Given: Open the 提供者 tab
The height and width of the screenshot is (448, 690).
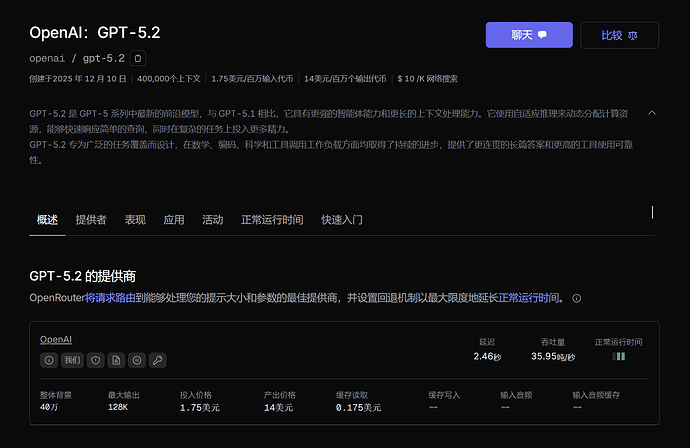Looking at the screenshot, I should [x=91, y=220].
